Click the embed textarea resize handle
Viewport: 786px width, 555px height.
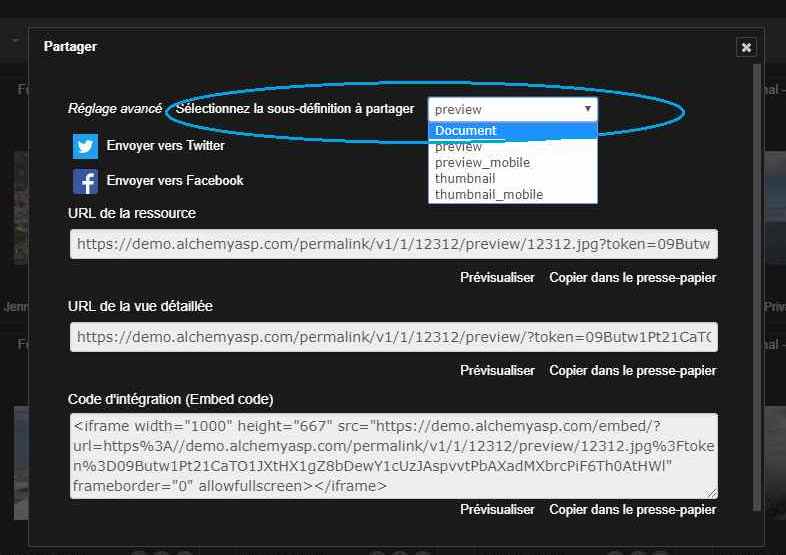[712, 494]
